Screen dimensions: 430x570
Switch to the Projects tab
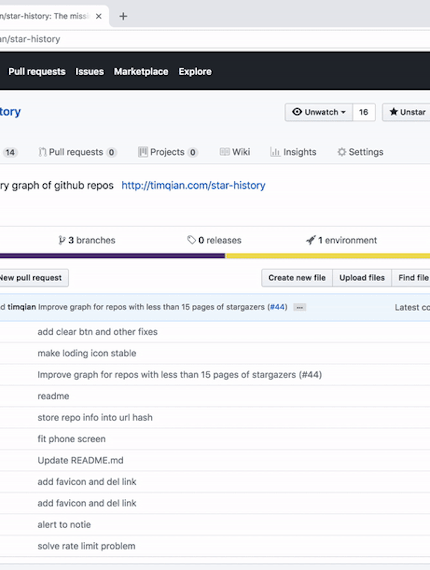click(168, 152)
